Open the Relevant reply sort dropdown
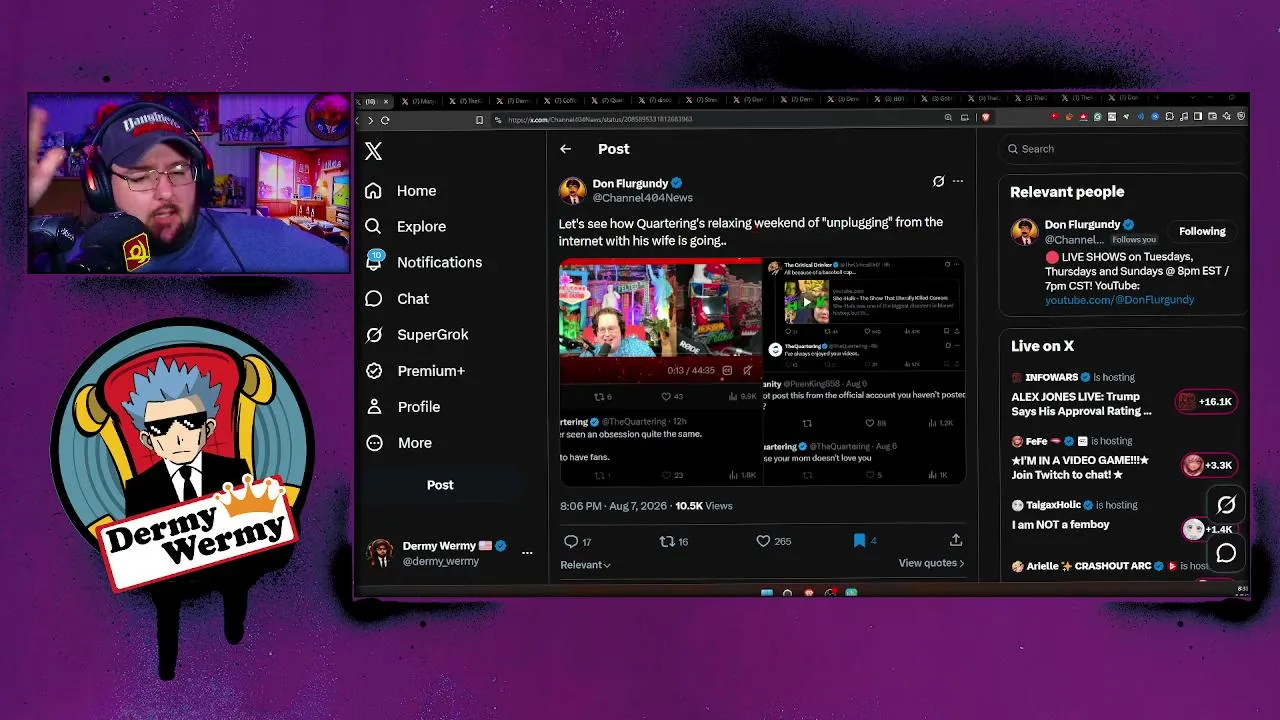 click(x=585, y=565)
